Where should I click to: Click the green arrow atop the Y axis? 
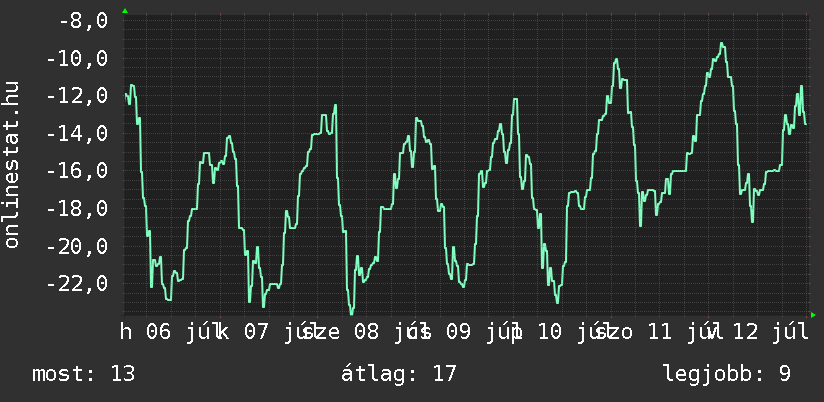pyautogui.click(x=125, y=11)
